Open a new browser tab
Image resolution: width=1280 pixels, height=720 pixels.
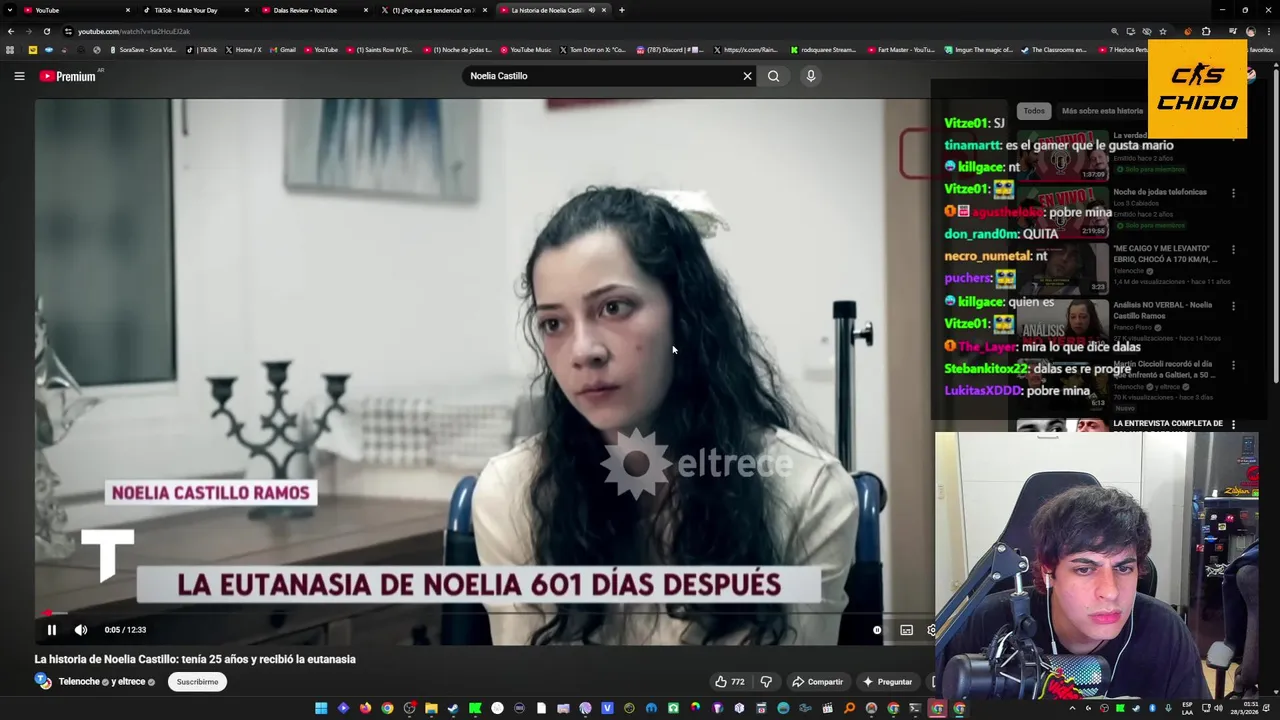pos(622,10)
